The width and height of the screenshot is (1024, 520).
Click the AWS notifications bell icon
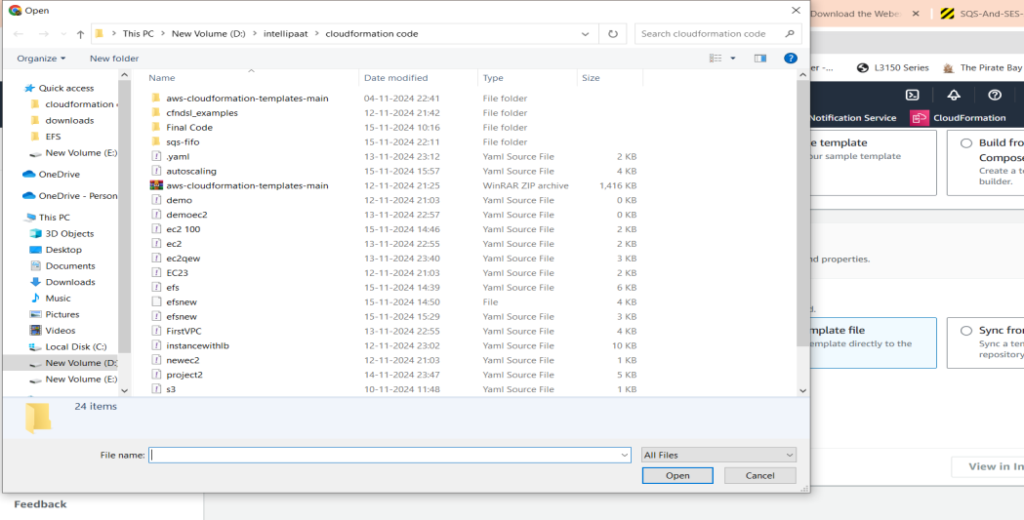click(953, 95)
